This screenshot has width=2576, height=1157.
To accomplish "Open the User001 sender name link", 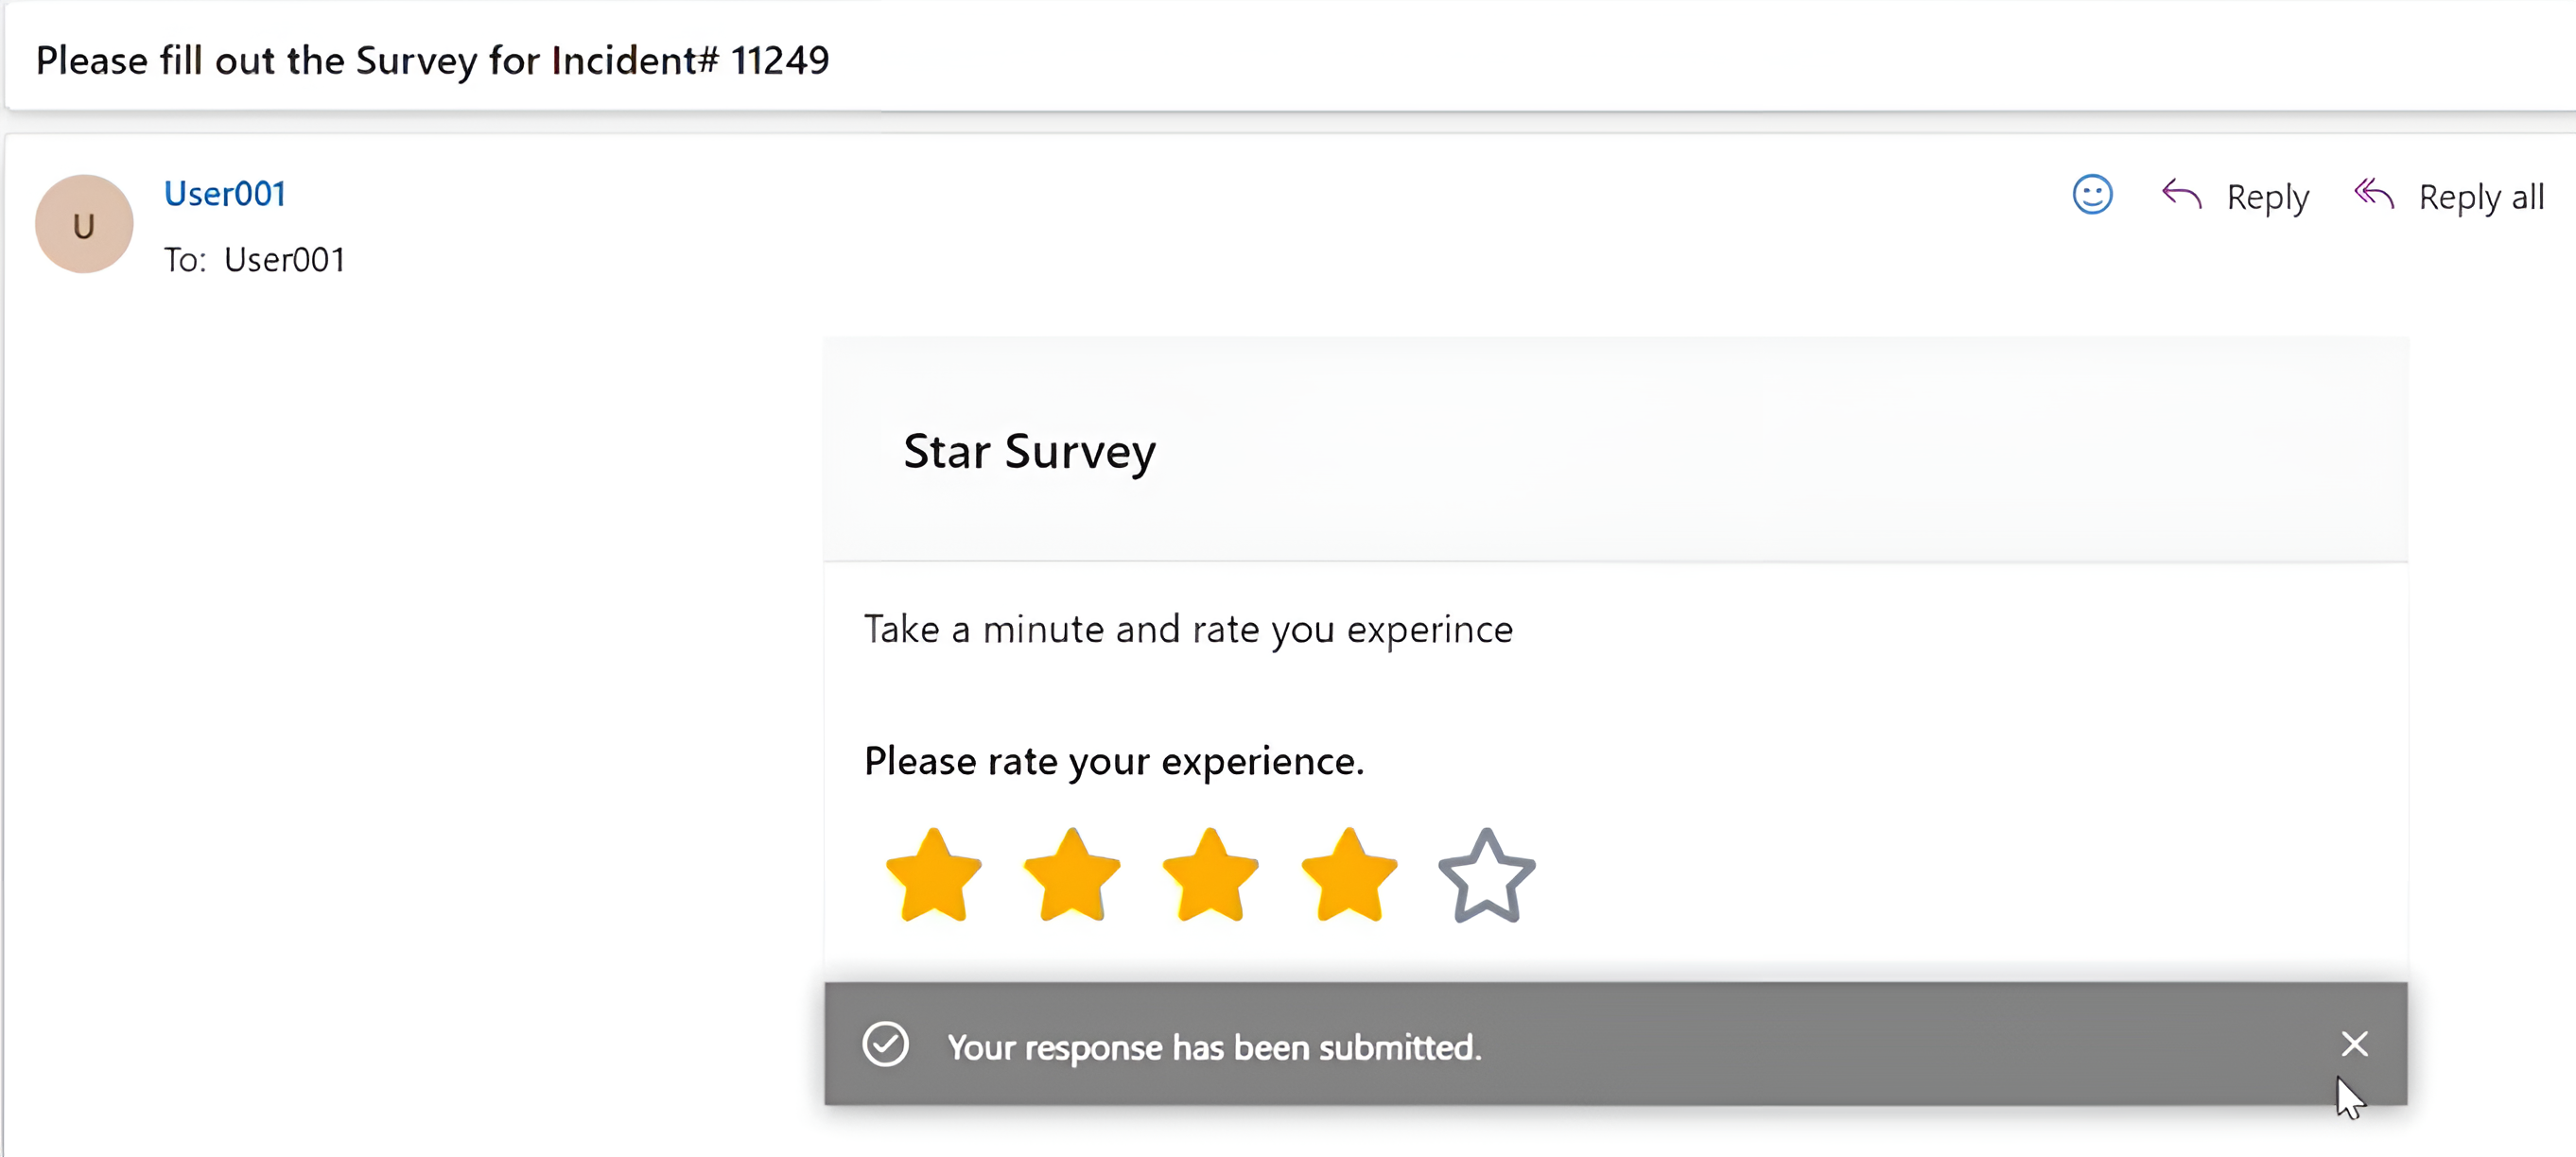I will [225, 193].
